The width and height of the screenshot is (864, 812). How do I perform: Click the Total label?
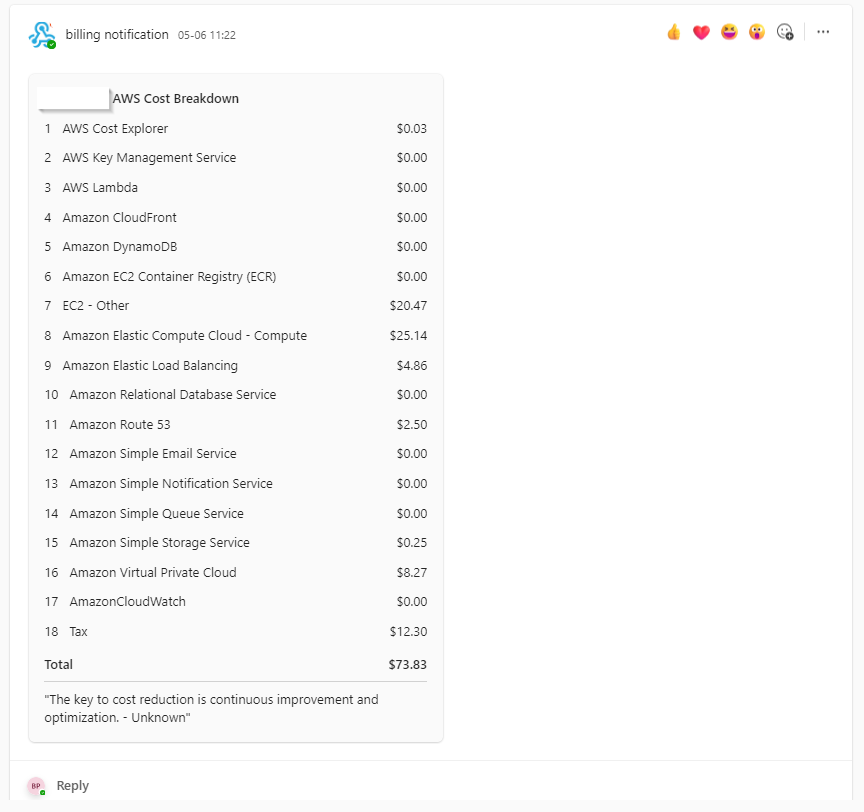(58, 665)
